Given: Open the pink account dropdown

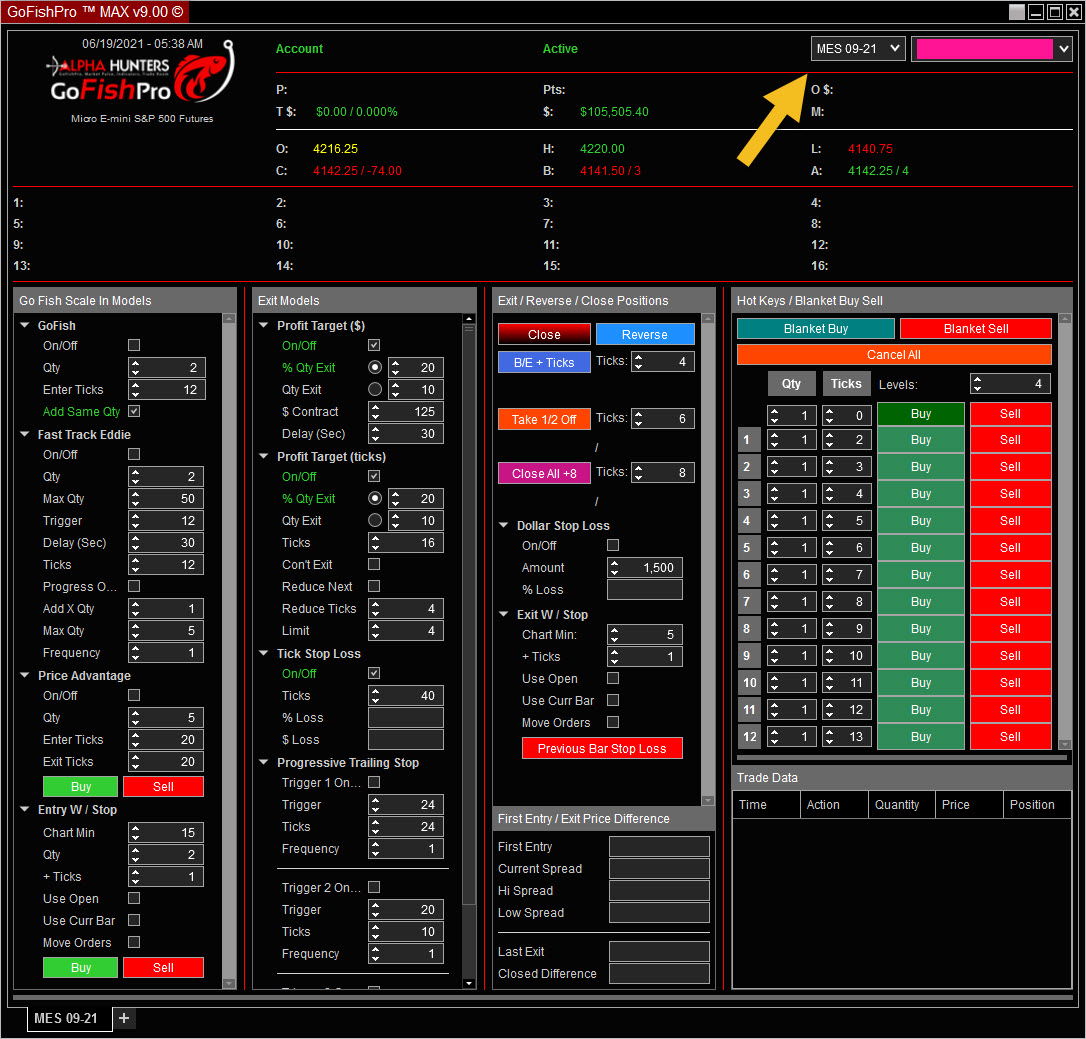Looking at the screenshot, I should click(992, 48).
